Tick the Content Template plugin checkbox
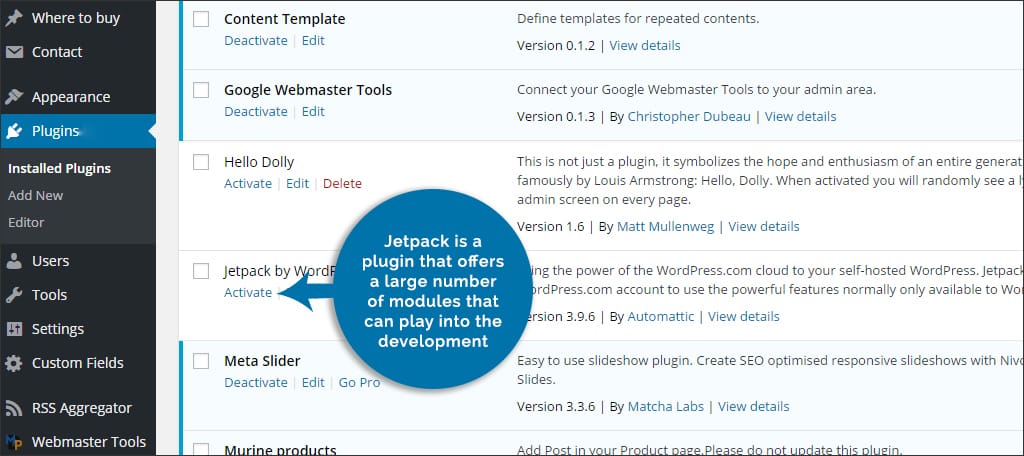 [x=201, y=19]
